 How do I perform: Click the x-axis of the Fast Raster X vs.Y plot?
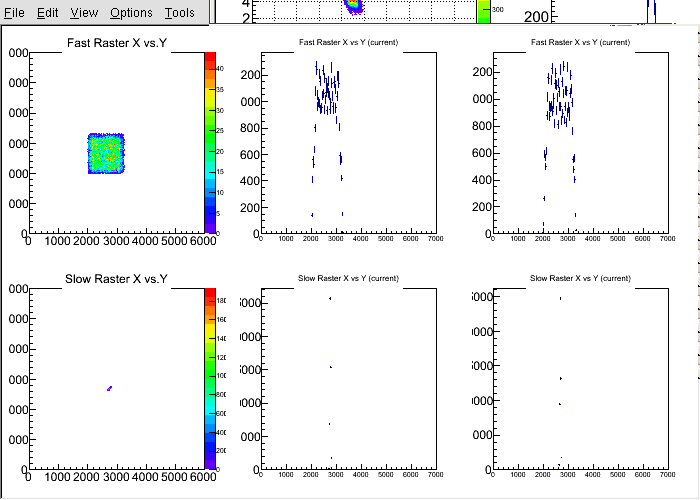117,233
